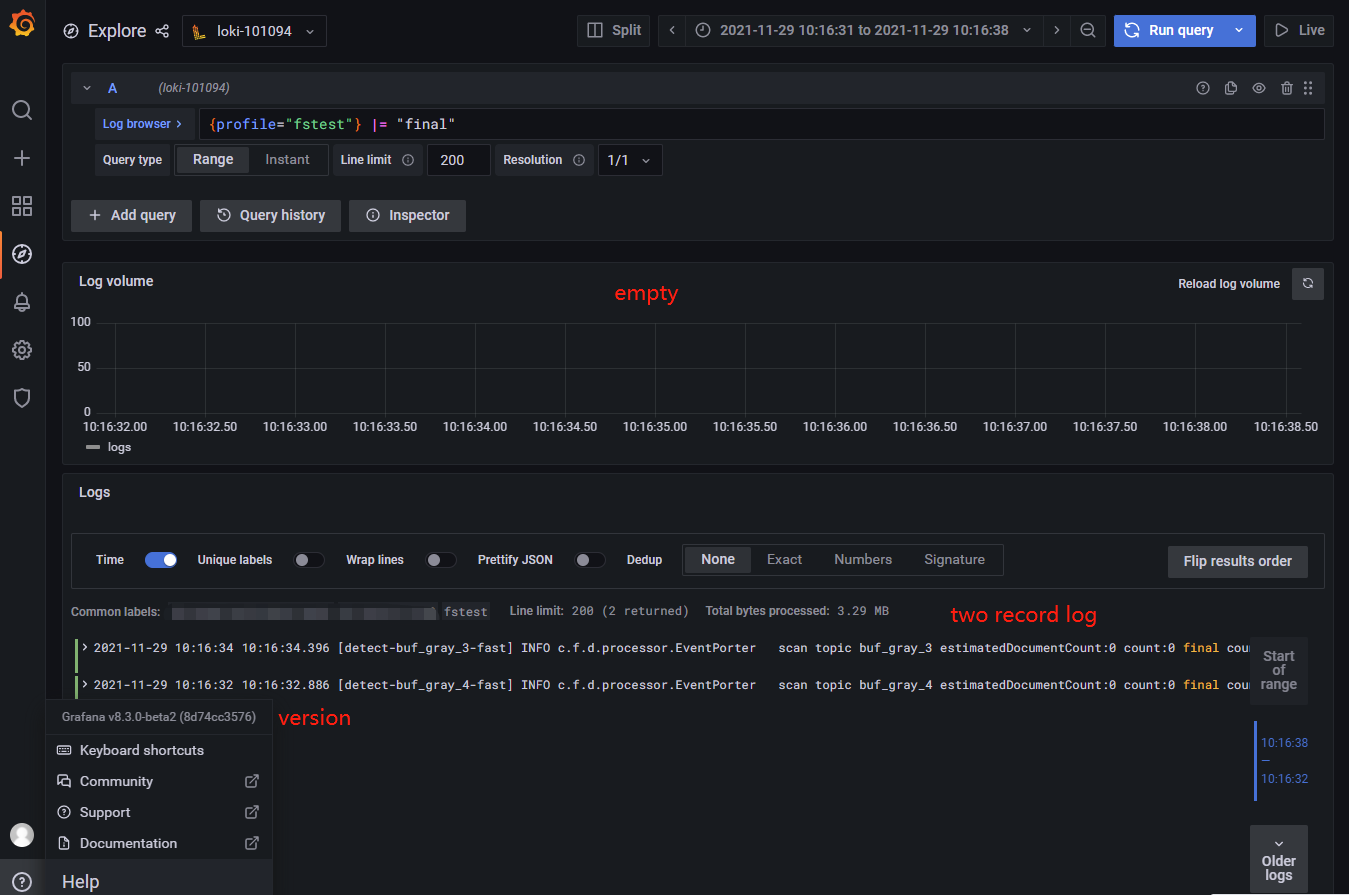
Task: Enable the Unique labels toggle
Action: click(309, 560)
